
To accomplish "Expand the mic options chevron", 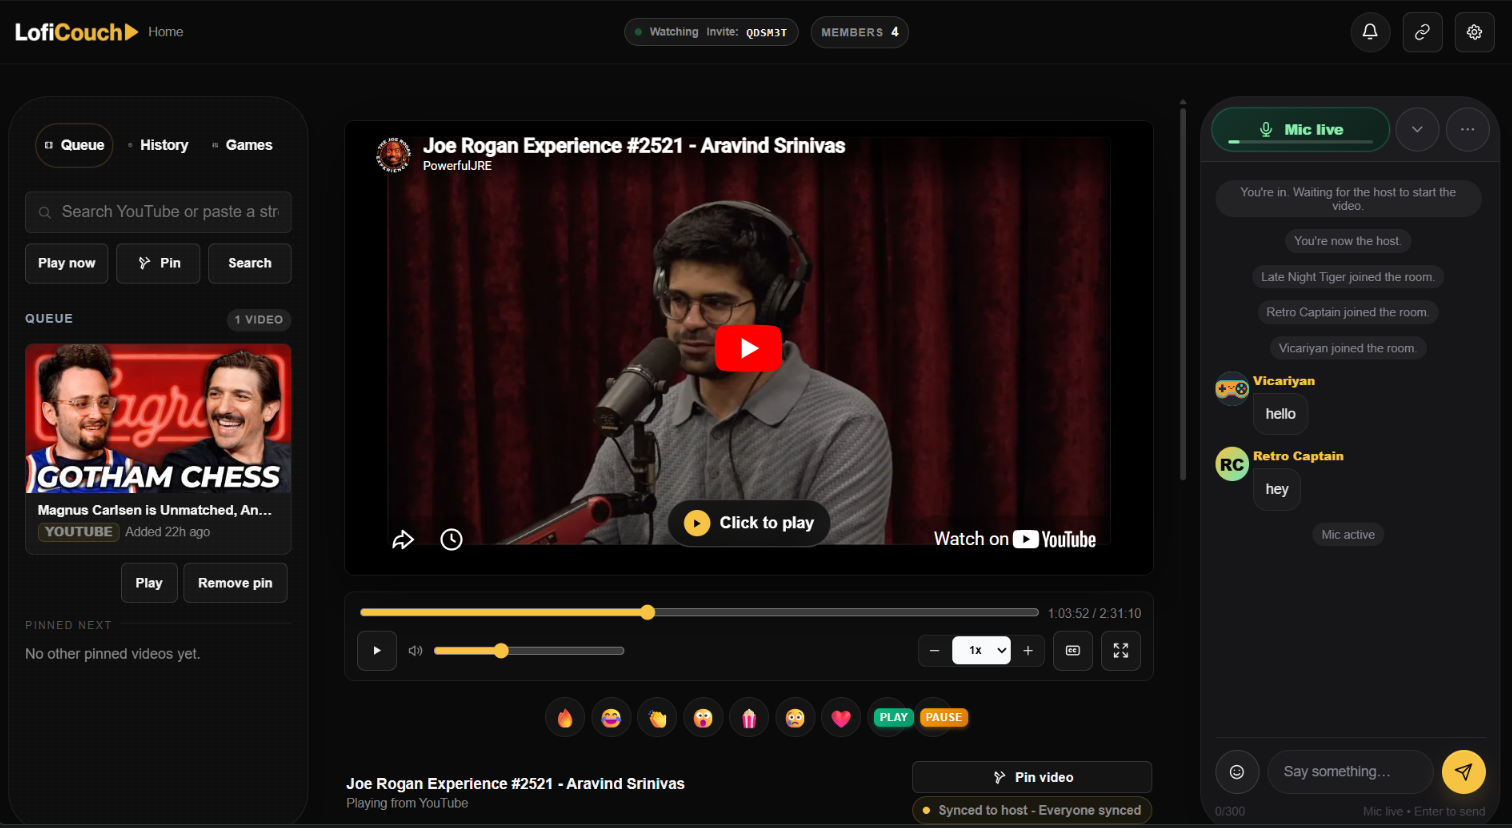I will [1417, 129].
